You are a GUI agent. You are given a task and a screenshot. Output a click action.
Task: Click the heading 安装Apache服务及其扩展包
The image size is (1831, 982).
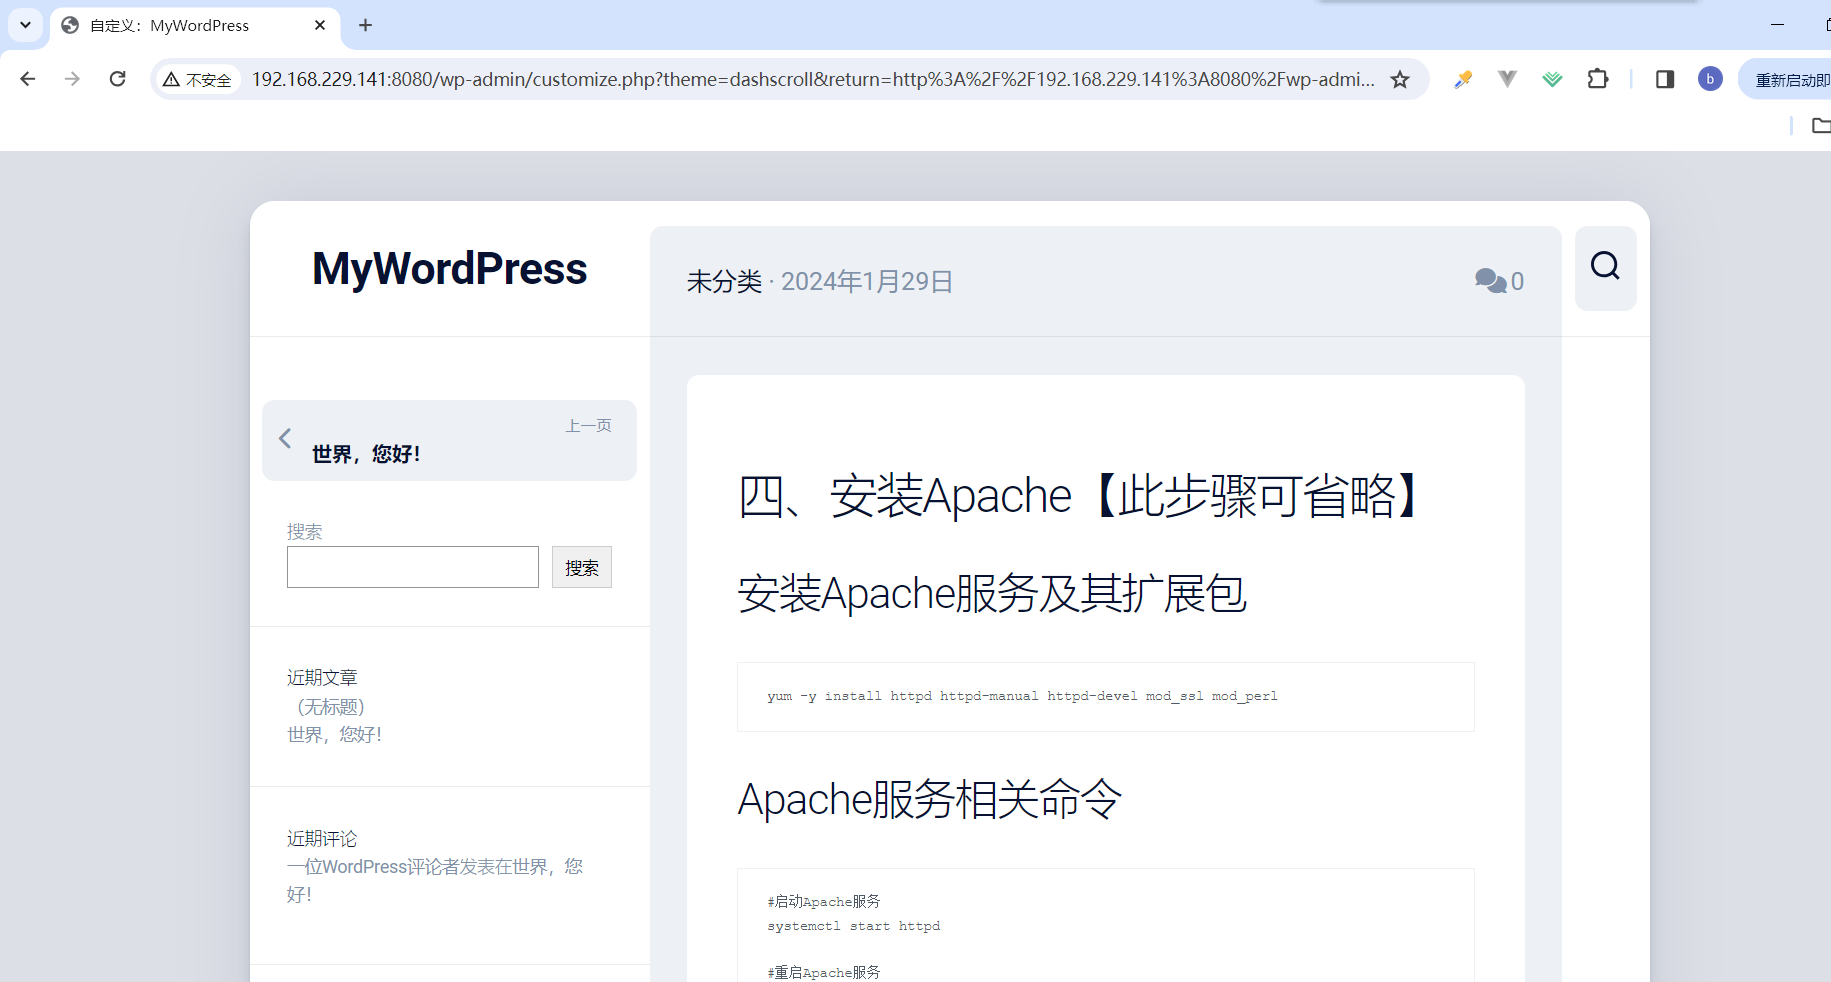pyautogui.click(x=992, y=594)
